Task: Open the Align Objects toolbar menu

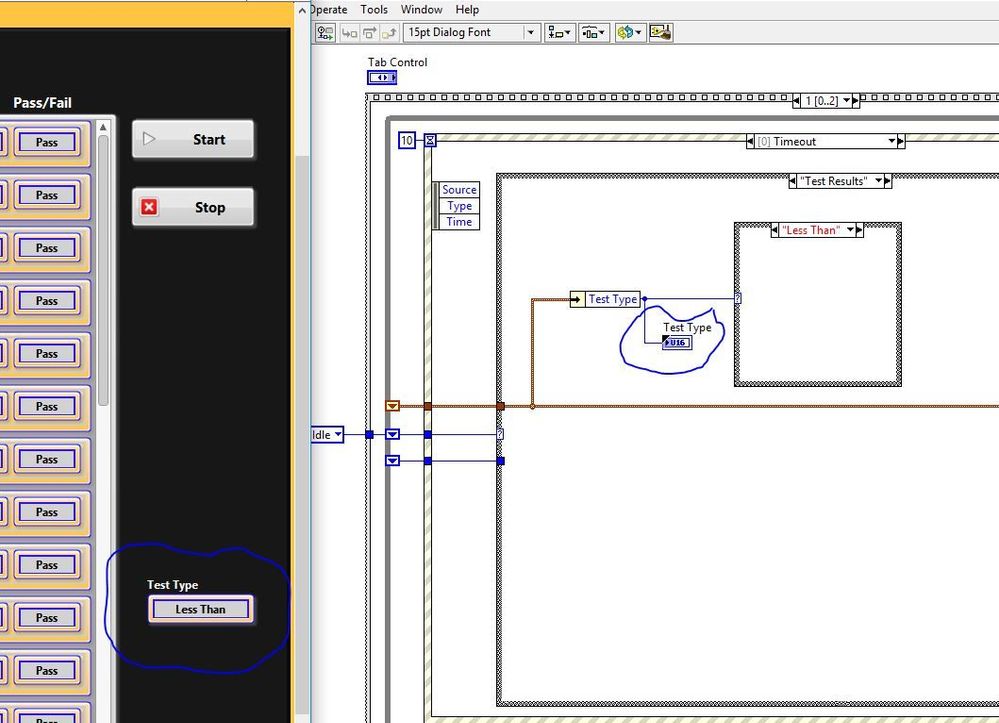Action: tap(559, 32)
